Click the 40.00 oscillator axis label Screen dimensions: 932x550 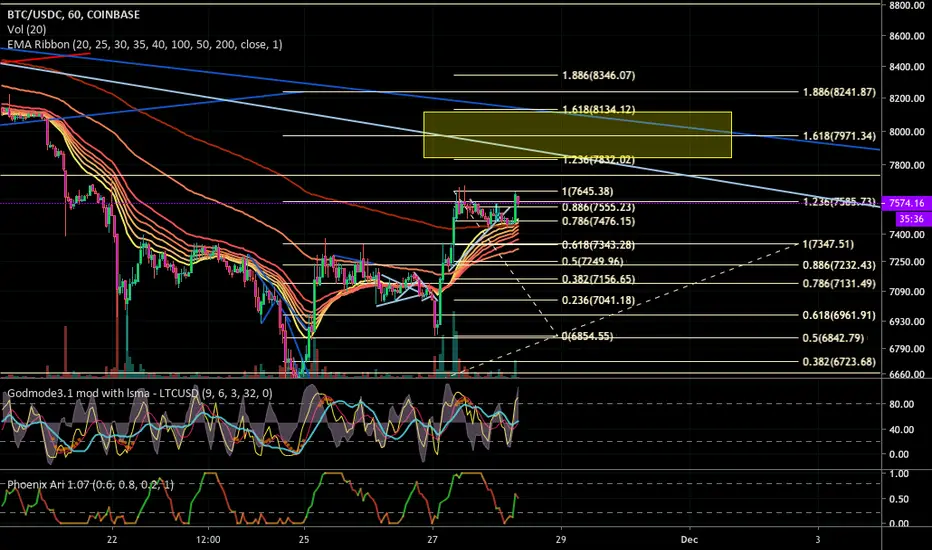pyautogui.click(x=902, y=429)
